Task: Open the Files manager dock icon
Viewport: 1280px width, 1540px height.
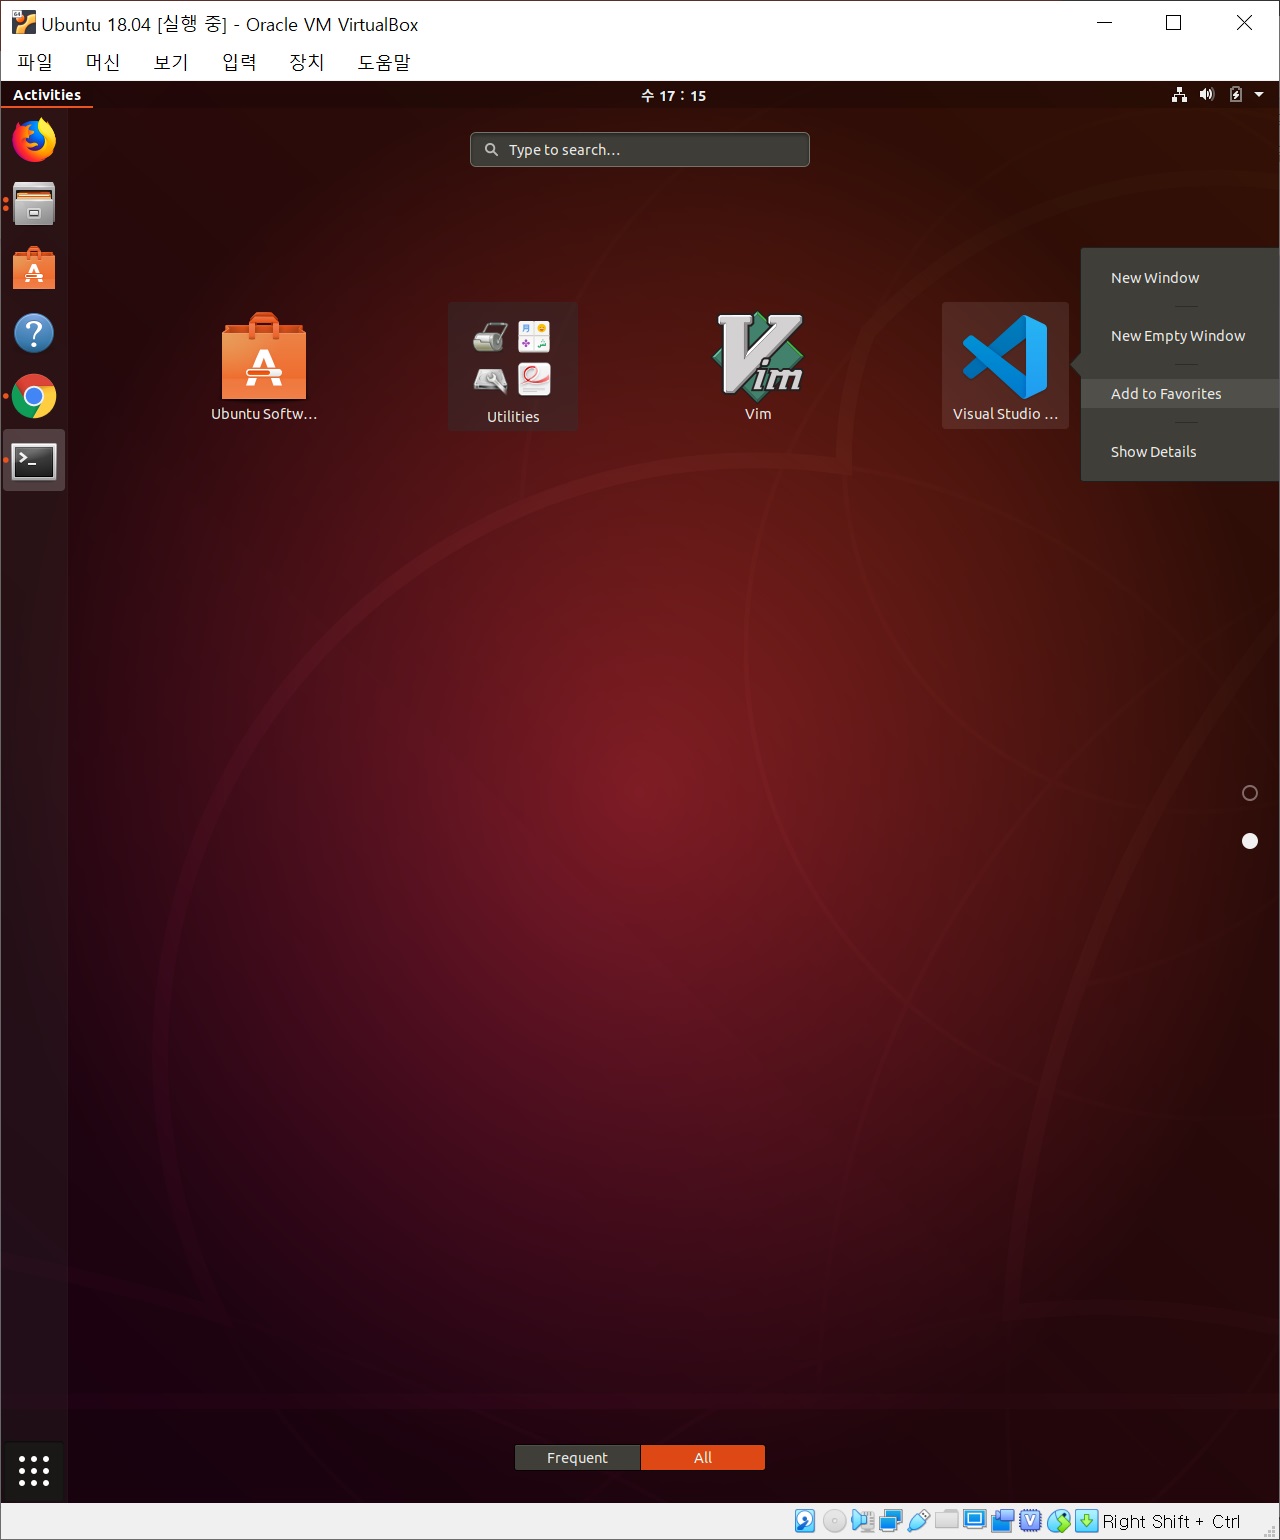Action: pos(34,204)
